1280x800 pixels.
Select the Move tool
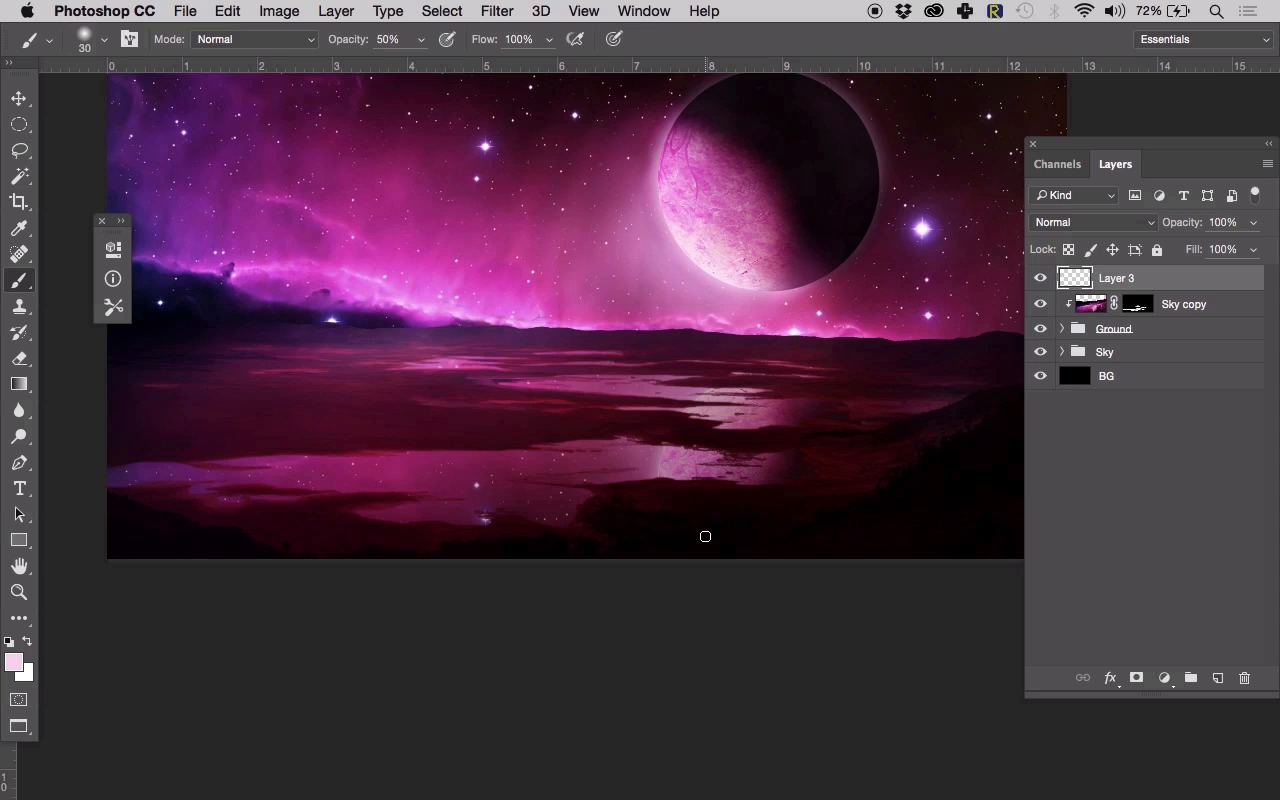click(19, 98)
